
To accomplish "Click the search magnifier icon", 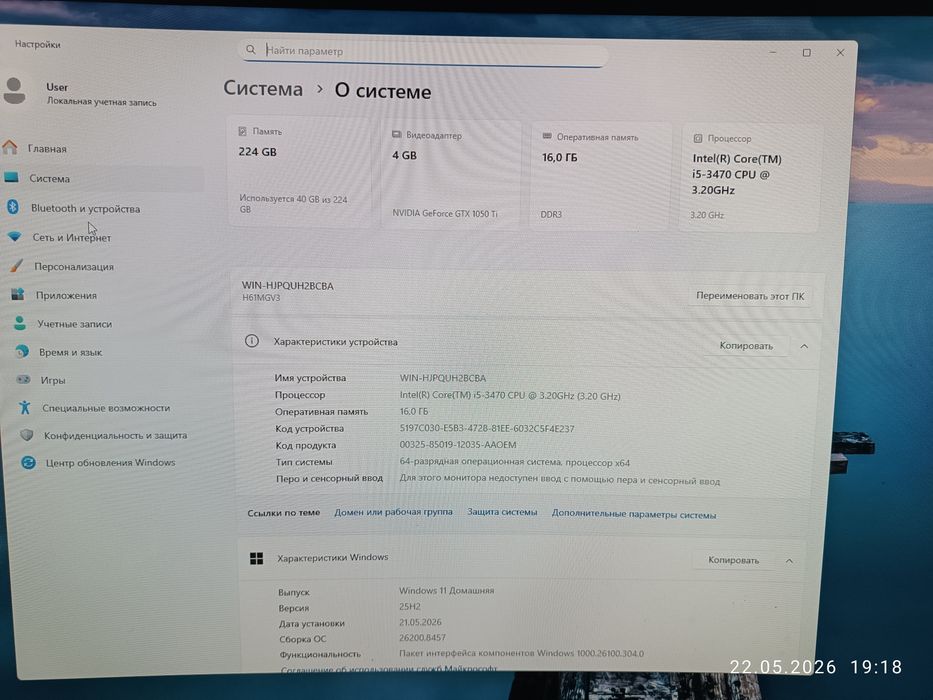I will pos(251,50).
